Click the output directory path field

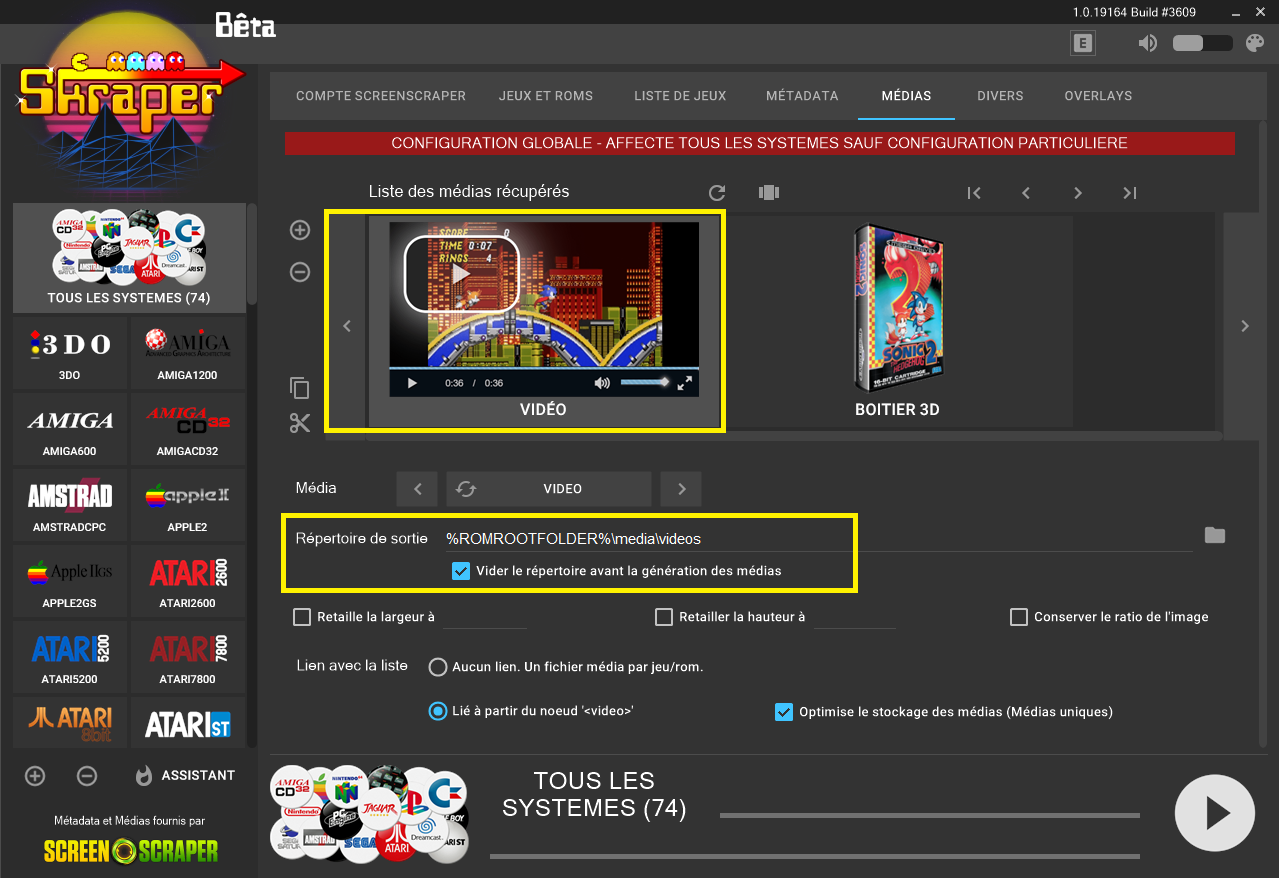(x=818, y=538)
